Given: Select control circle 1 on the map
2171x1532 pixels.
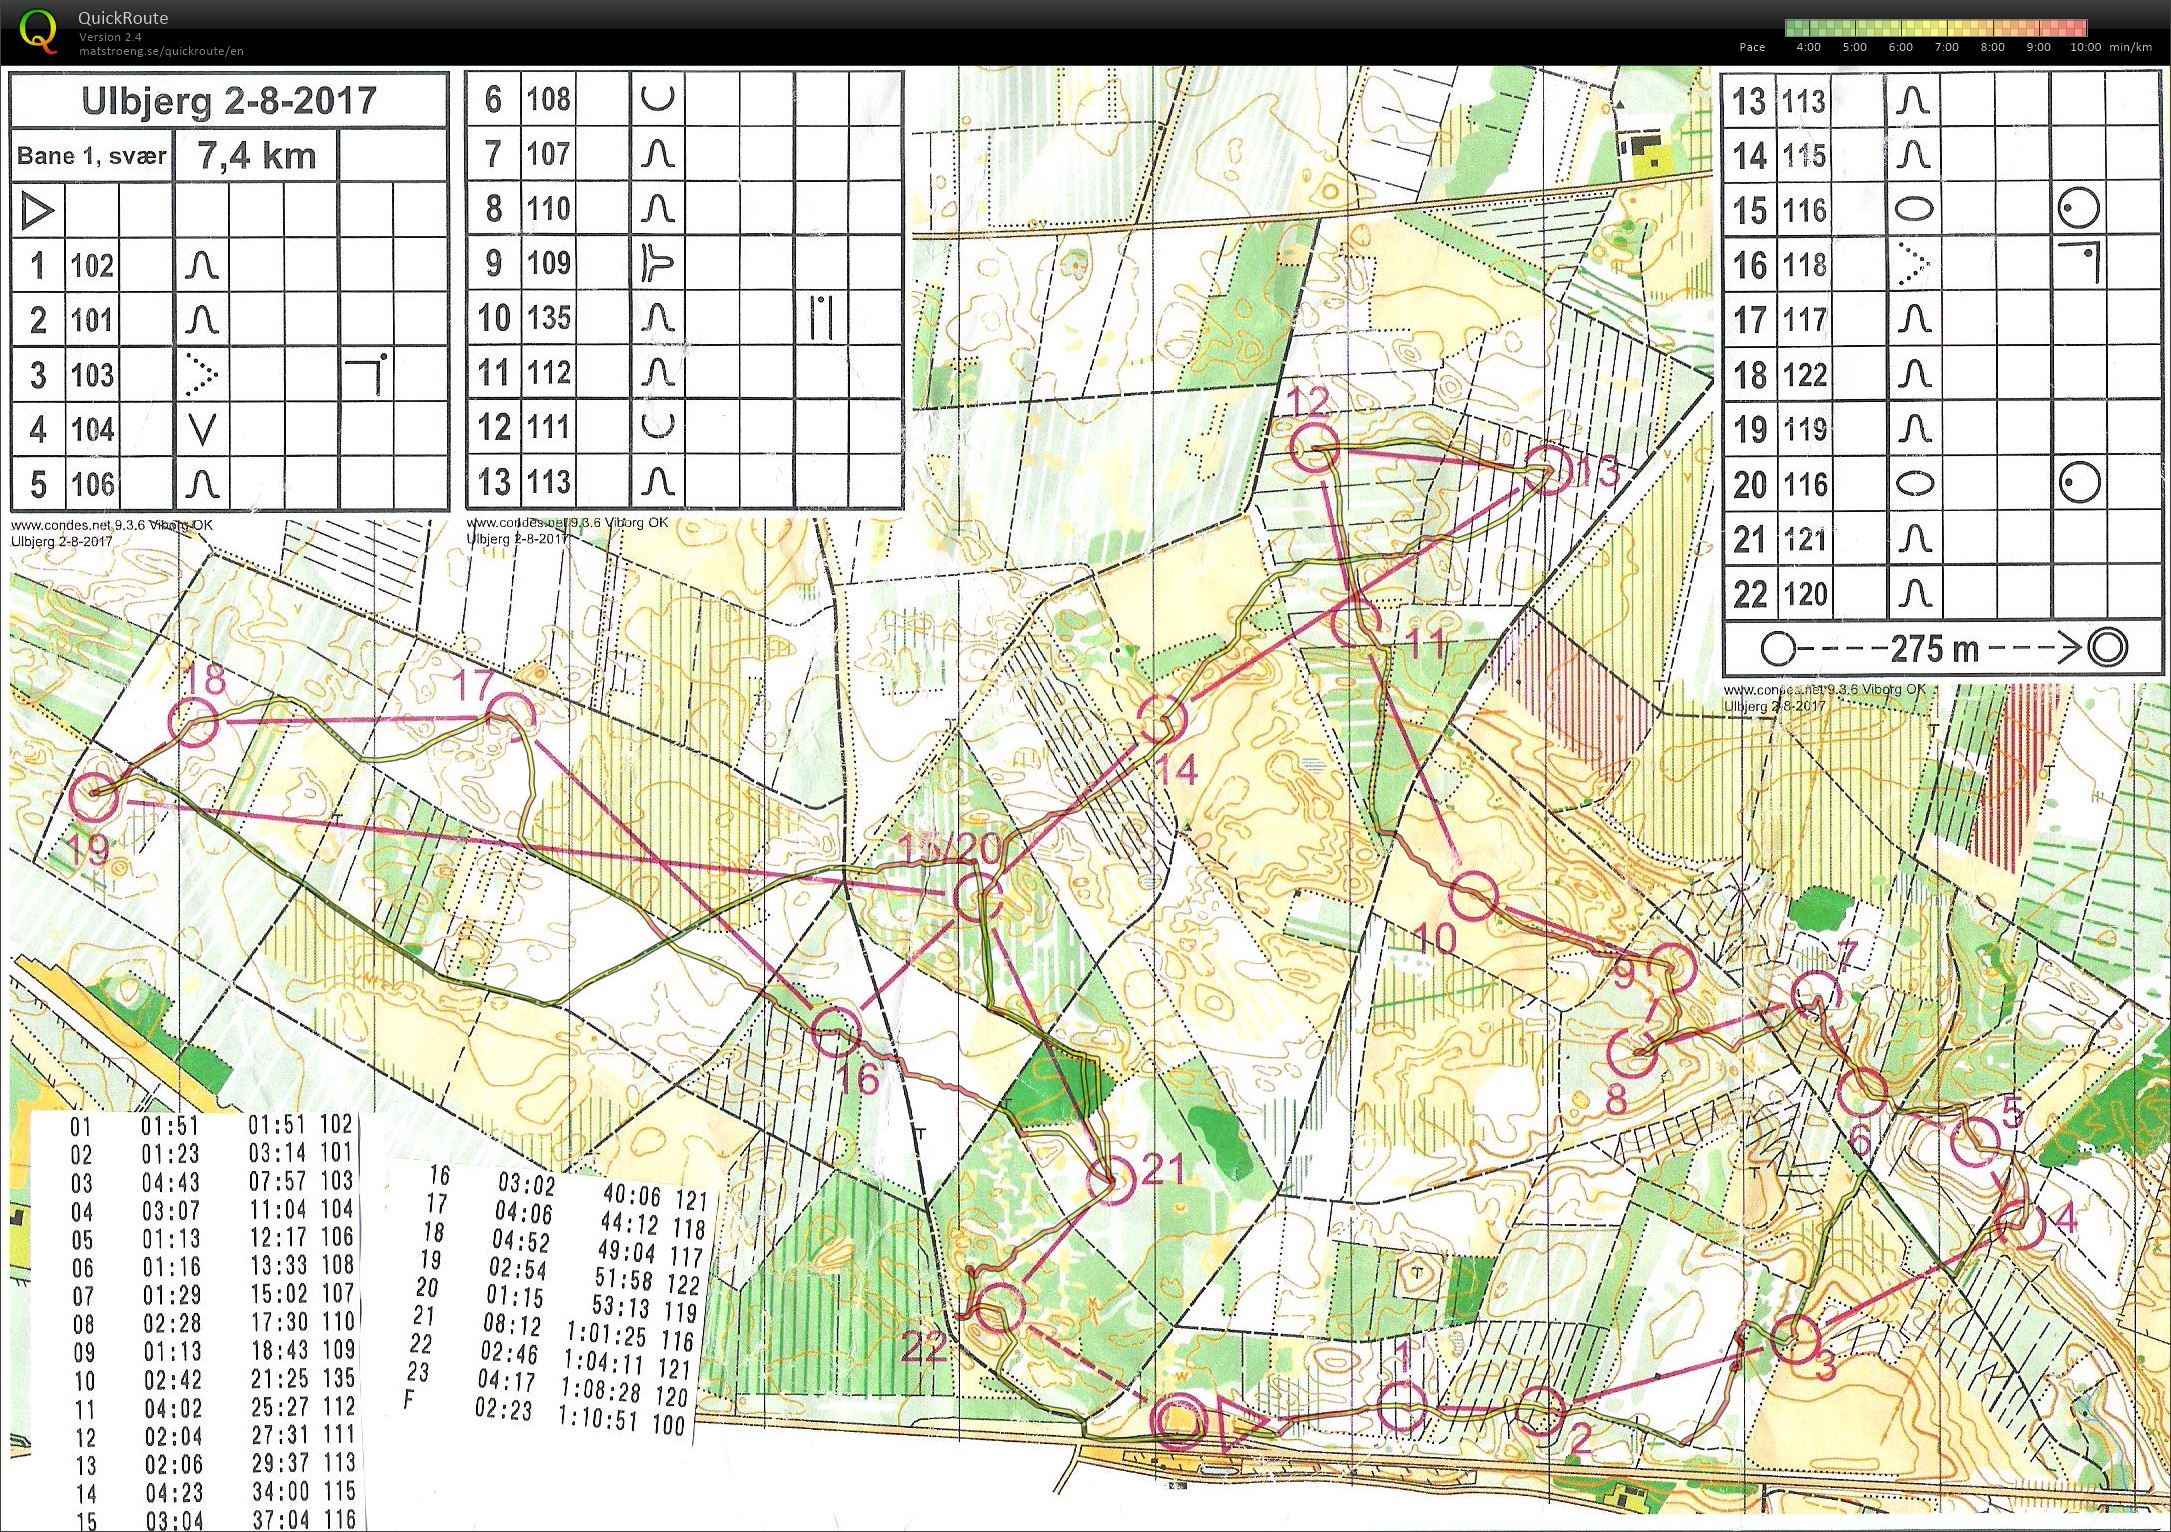Looking at the screenshot, I should click(x=1401, y=1408).
